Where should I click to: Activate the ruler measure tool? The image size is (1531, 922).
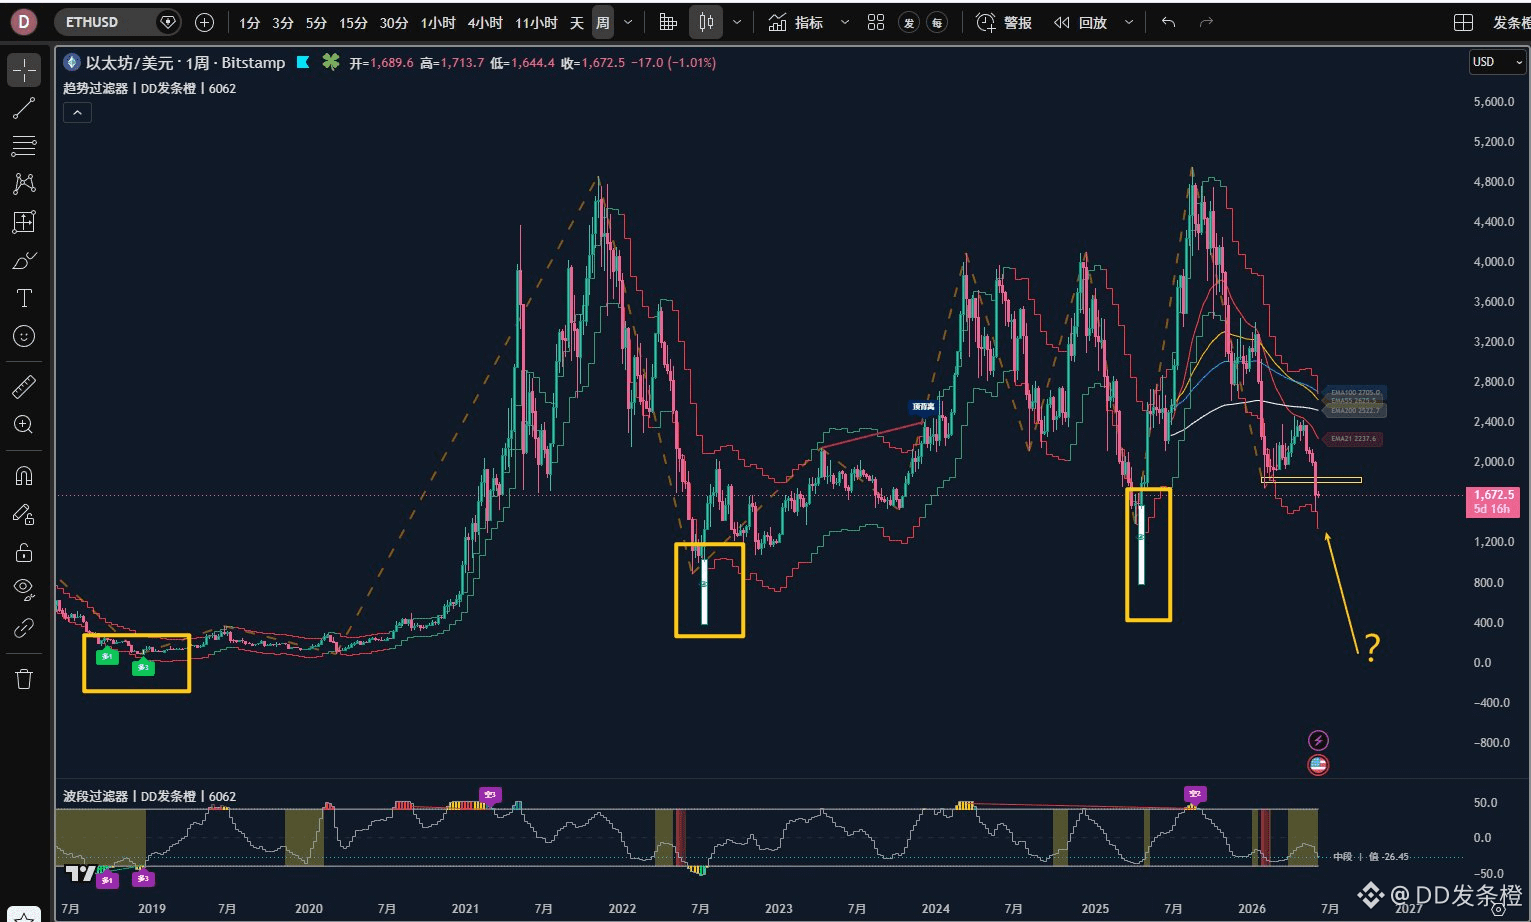[24, 386]
